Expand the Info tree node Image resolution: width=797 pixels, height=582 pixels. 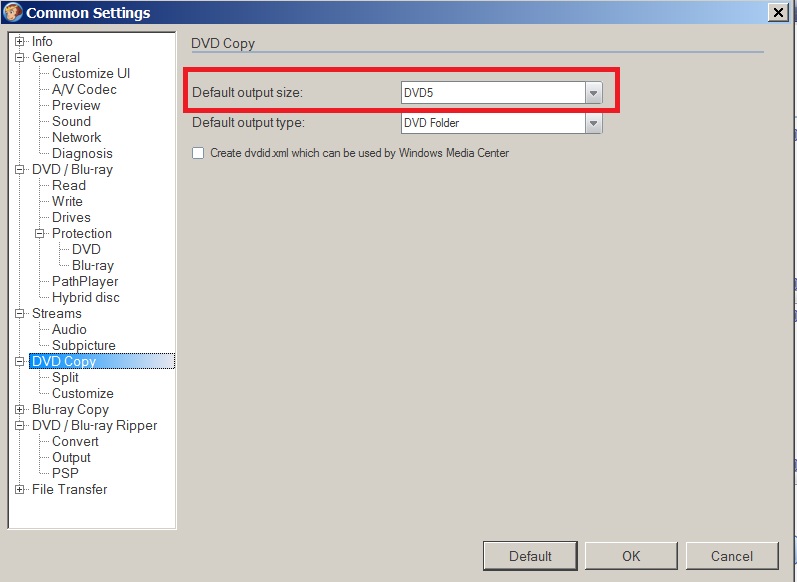(19, 41)
